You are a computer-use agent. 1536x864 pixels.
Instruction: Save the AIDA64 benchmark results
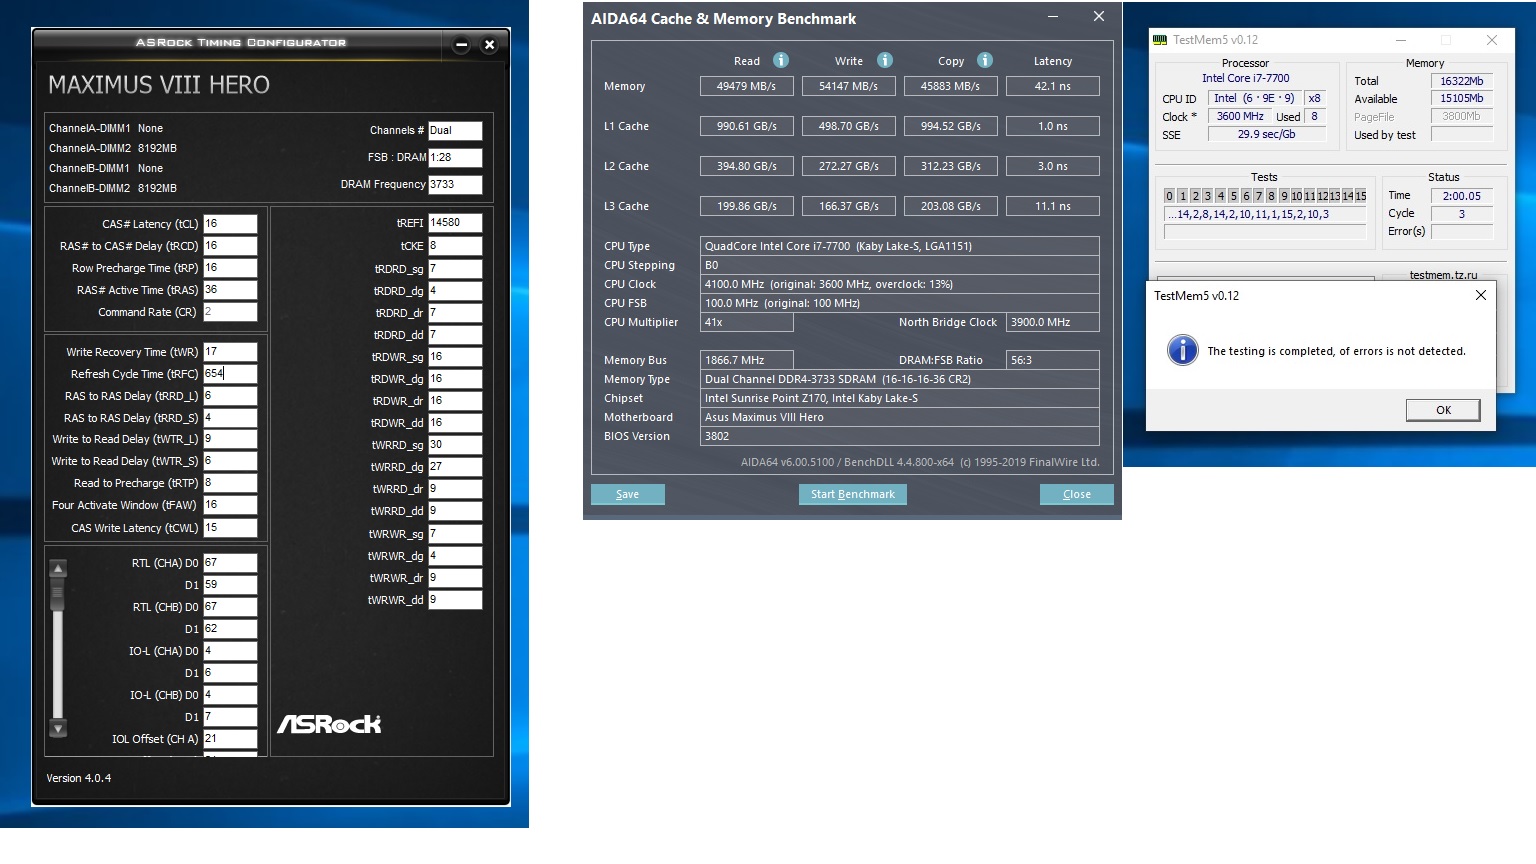coord(628,494)
